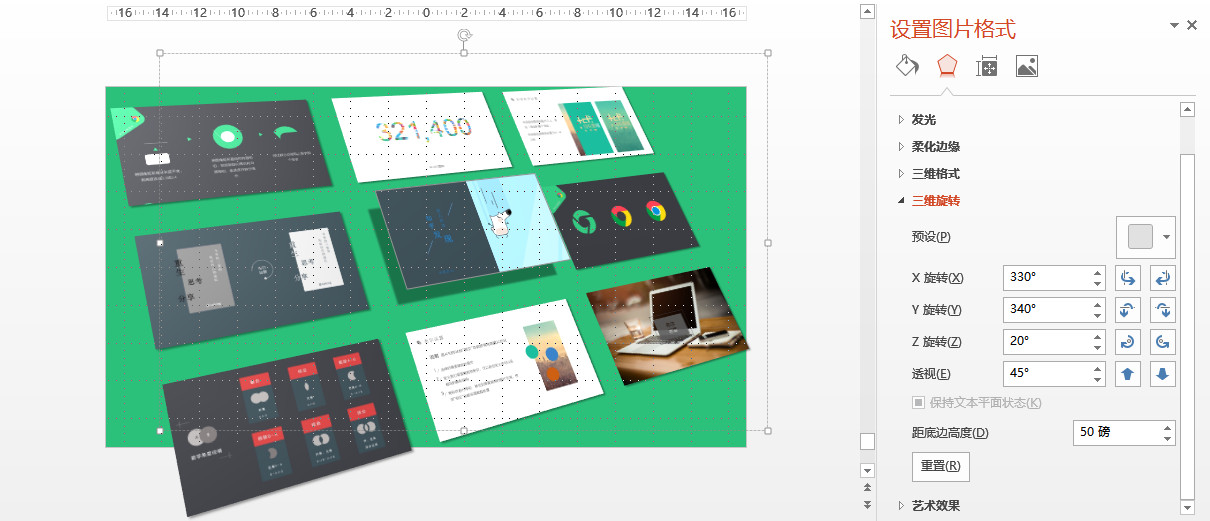Click the 重置 button
Image resolution: width=1210 pixels, height=521 pixels.
click(x=940, y=466)
